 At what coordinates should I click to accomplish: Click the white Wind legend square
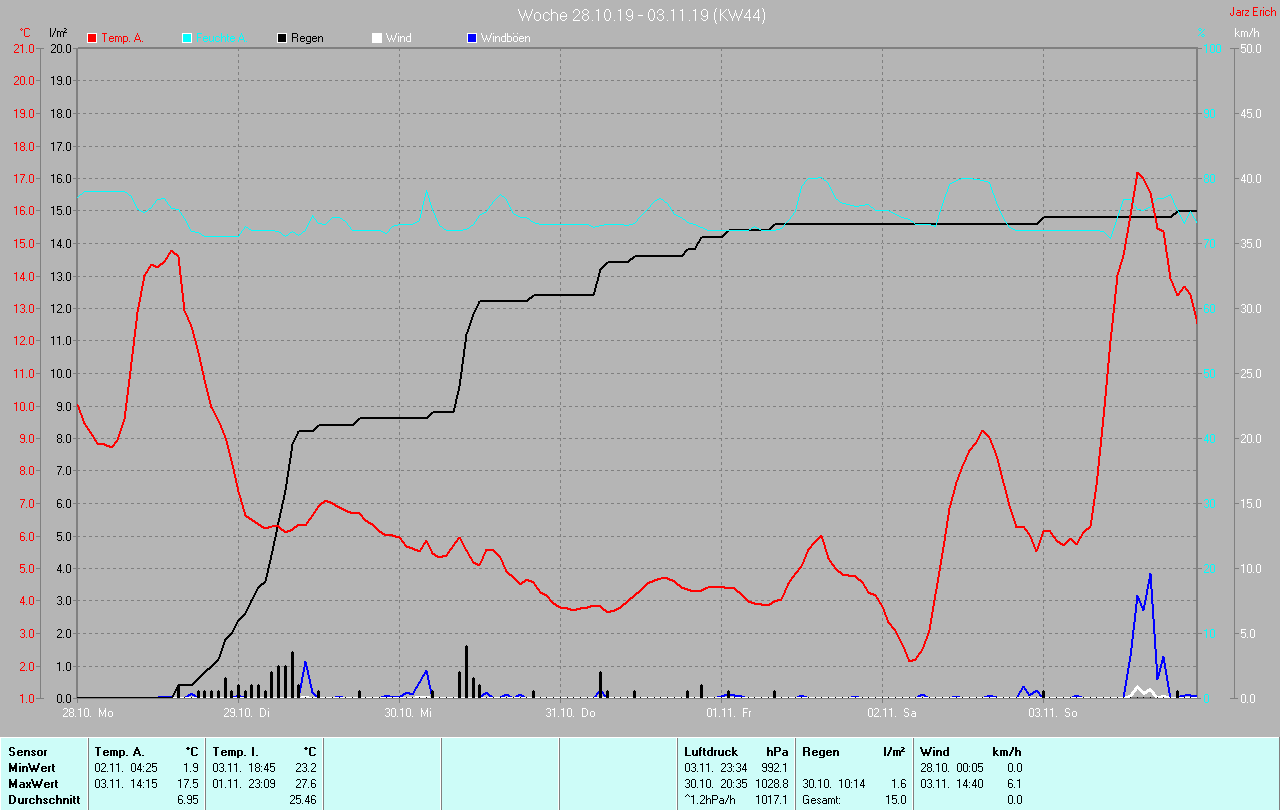click(x=376, y=38)
